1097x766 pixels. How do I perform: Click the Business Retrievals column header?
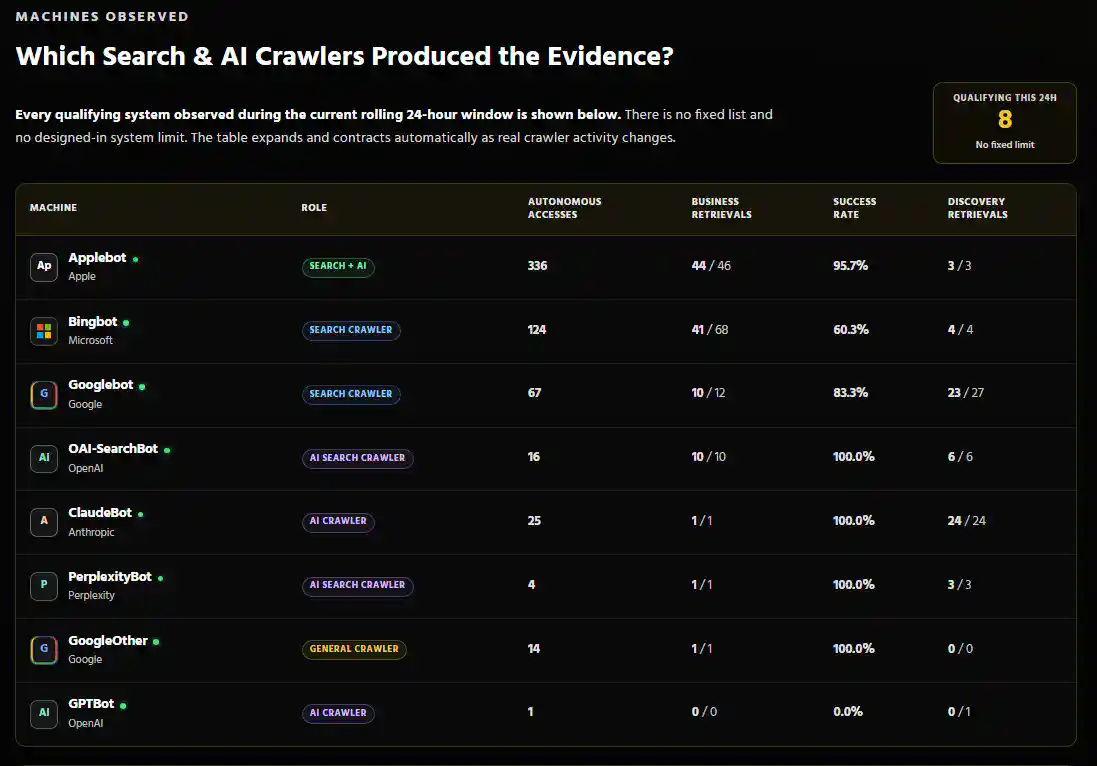click(721, 208)
